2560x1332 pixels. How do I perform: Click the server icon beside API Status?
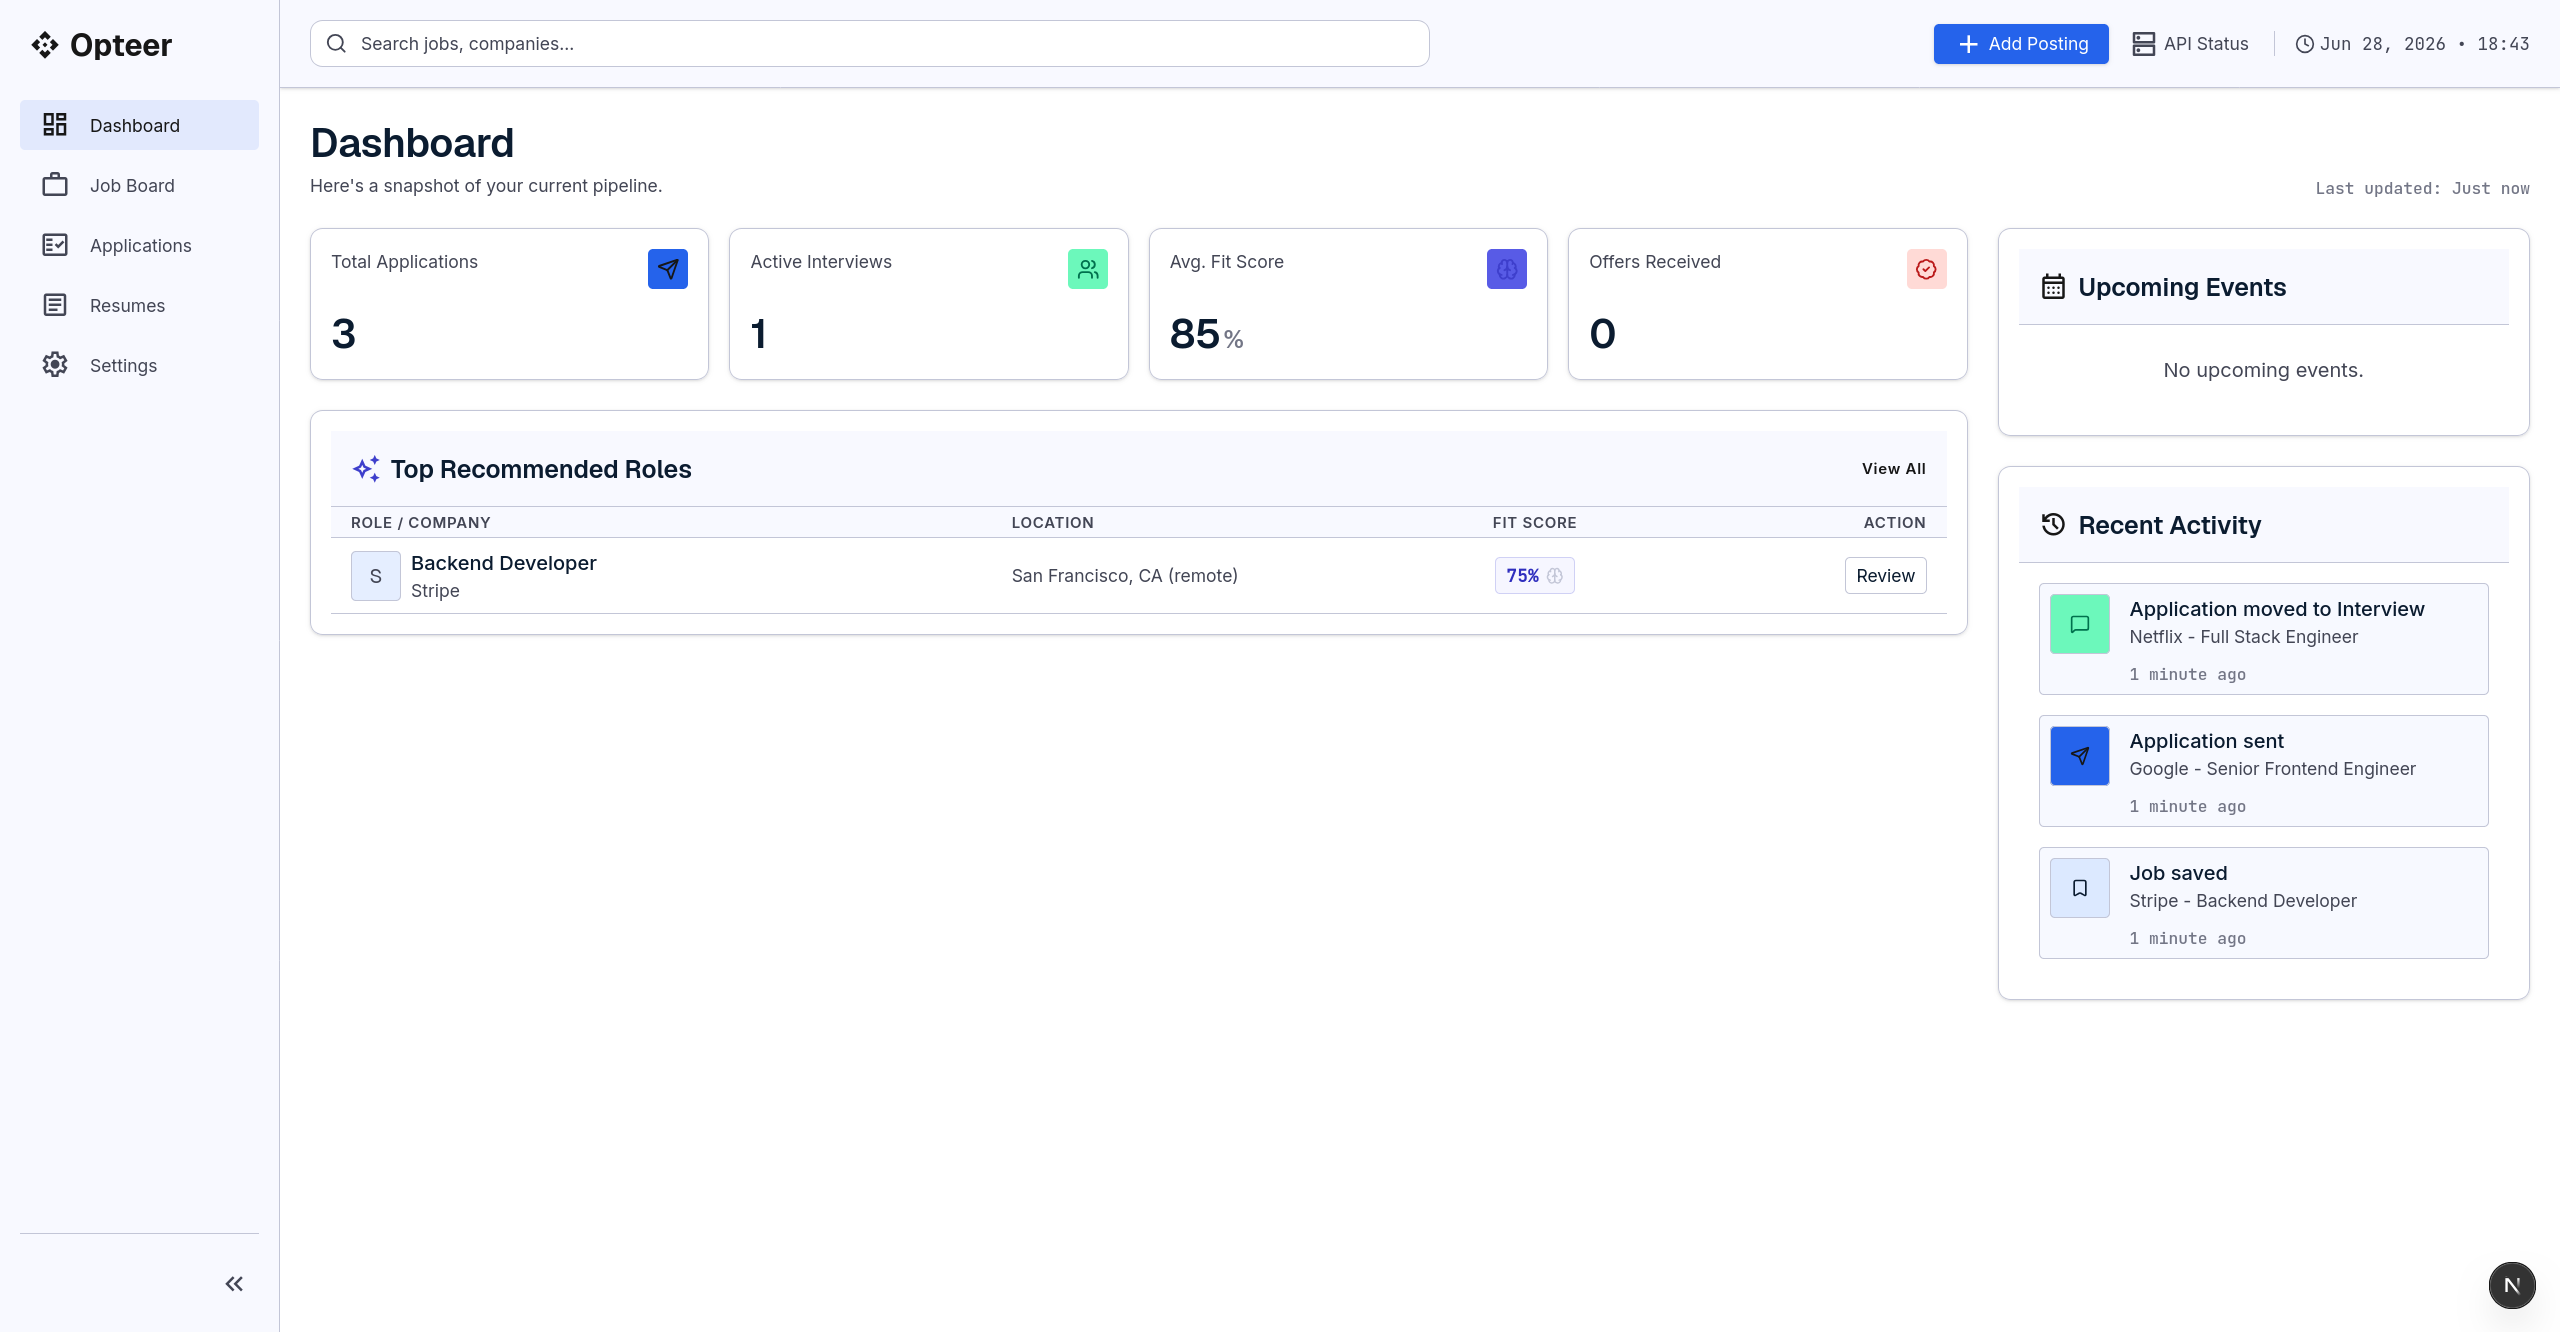[2143, 44]
